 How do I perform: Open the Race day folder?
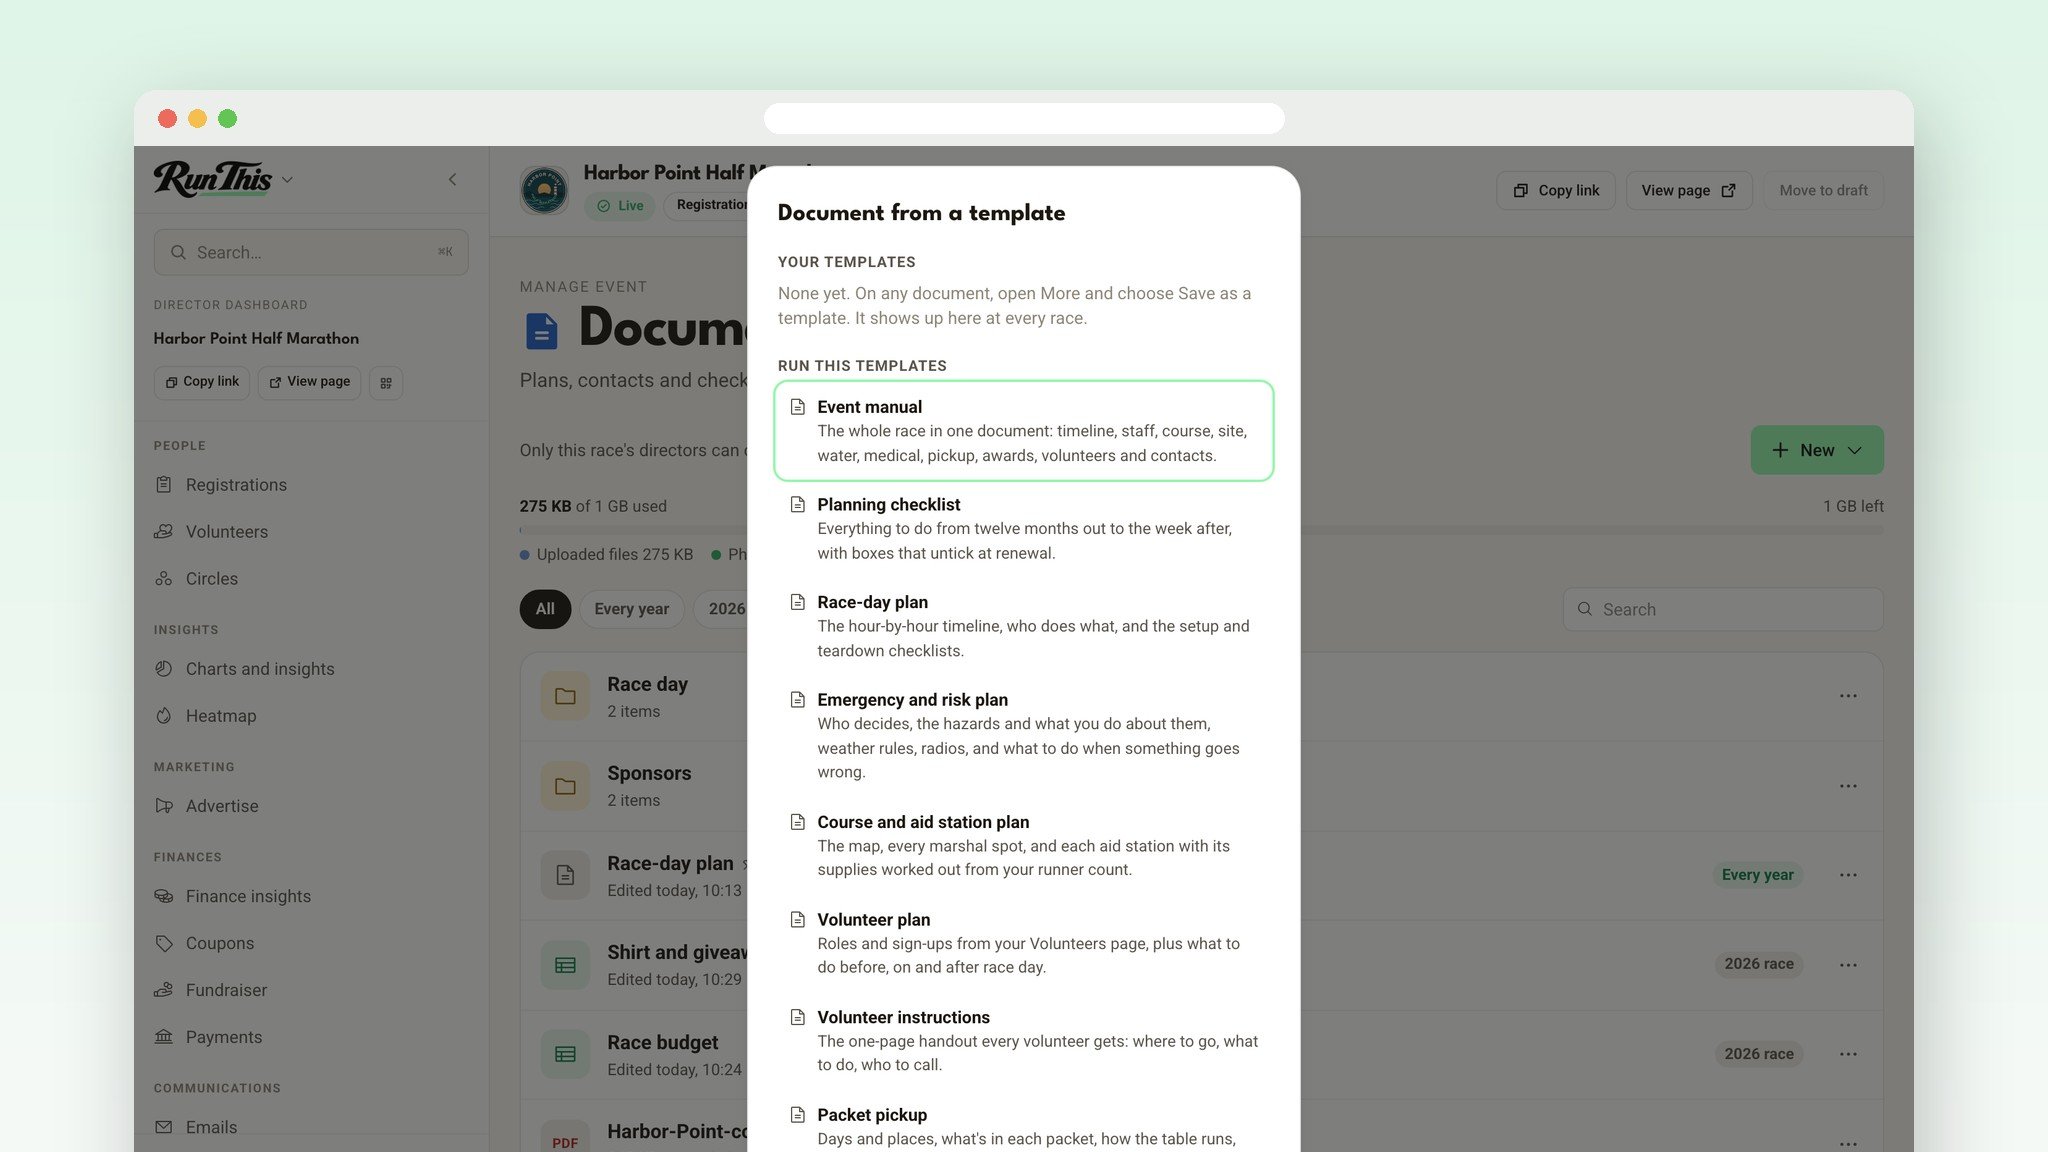647,685
